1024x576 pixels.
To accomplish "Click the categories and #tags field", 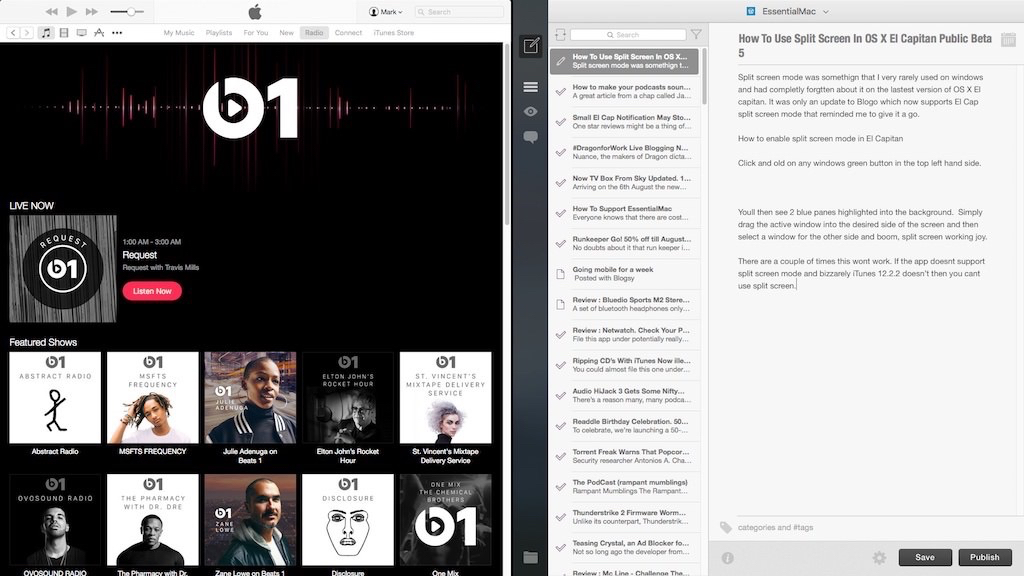I will coord(775,528).
